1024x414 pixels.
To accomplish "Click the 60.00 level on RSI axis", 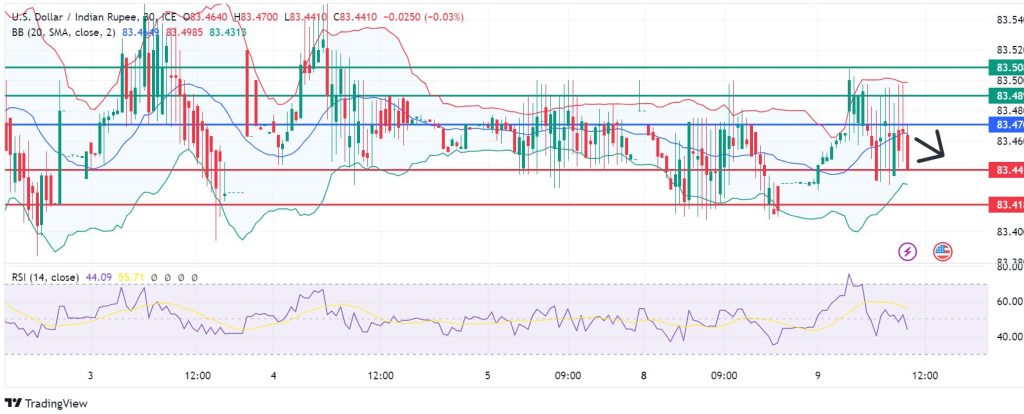I will point(1009,302).
